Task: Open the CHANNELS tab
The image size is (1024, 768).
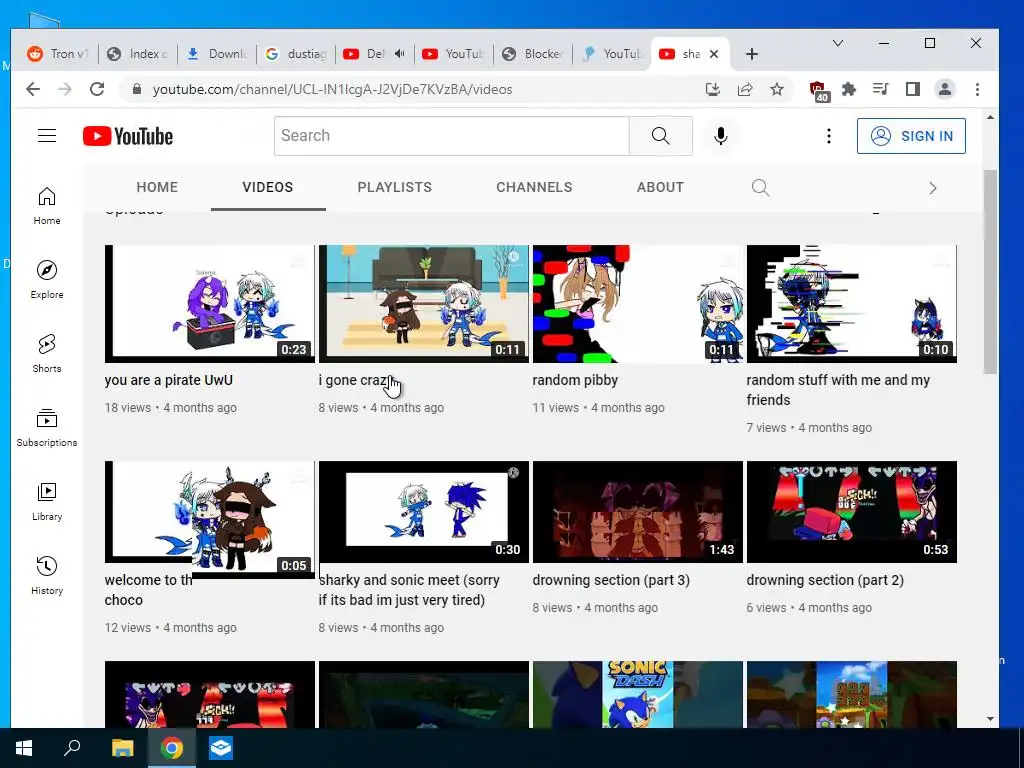Action: (534, 187)
